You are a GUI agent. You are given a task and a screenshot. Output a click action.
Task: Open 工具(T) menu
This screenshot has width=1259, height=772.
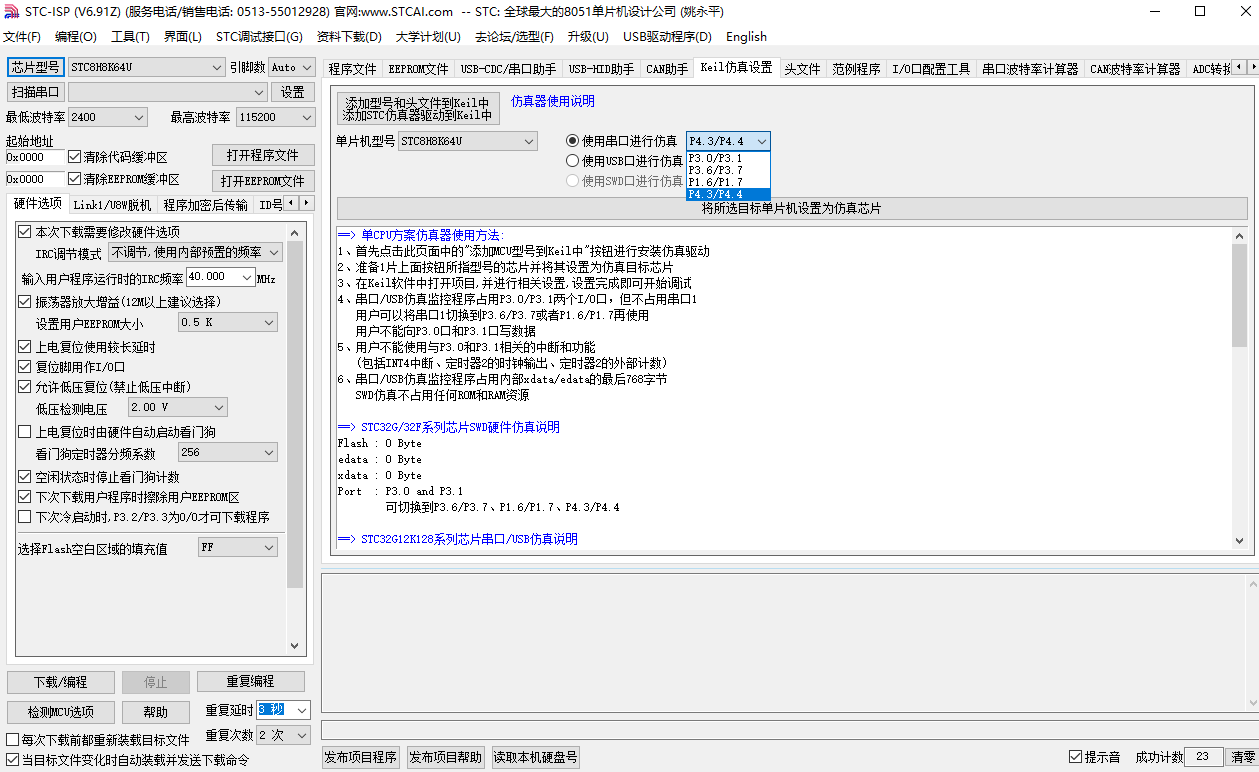[130, 37]
